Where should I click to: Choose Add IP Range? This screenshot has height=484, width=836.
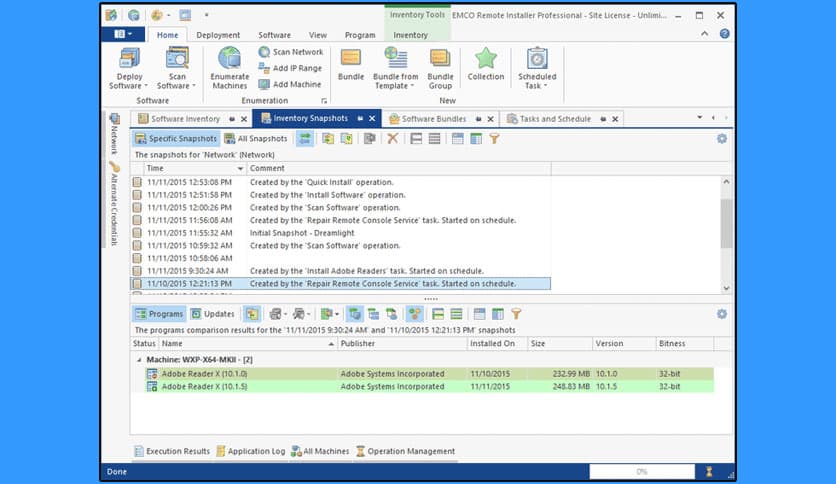click(291, 68)
